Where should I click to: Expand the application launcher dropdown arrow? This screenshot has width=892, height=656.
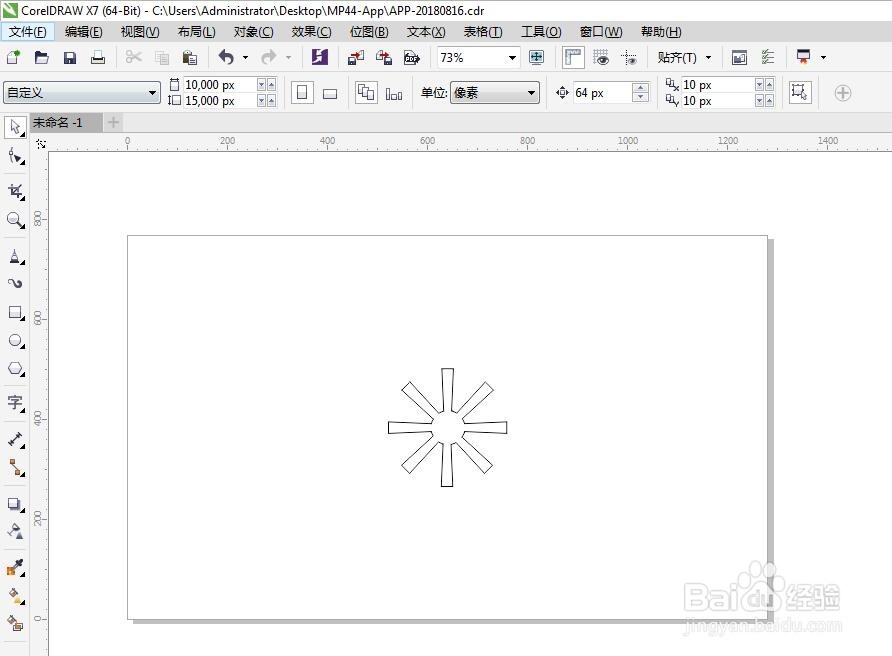(823, 57)
